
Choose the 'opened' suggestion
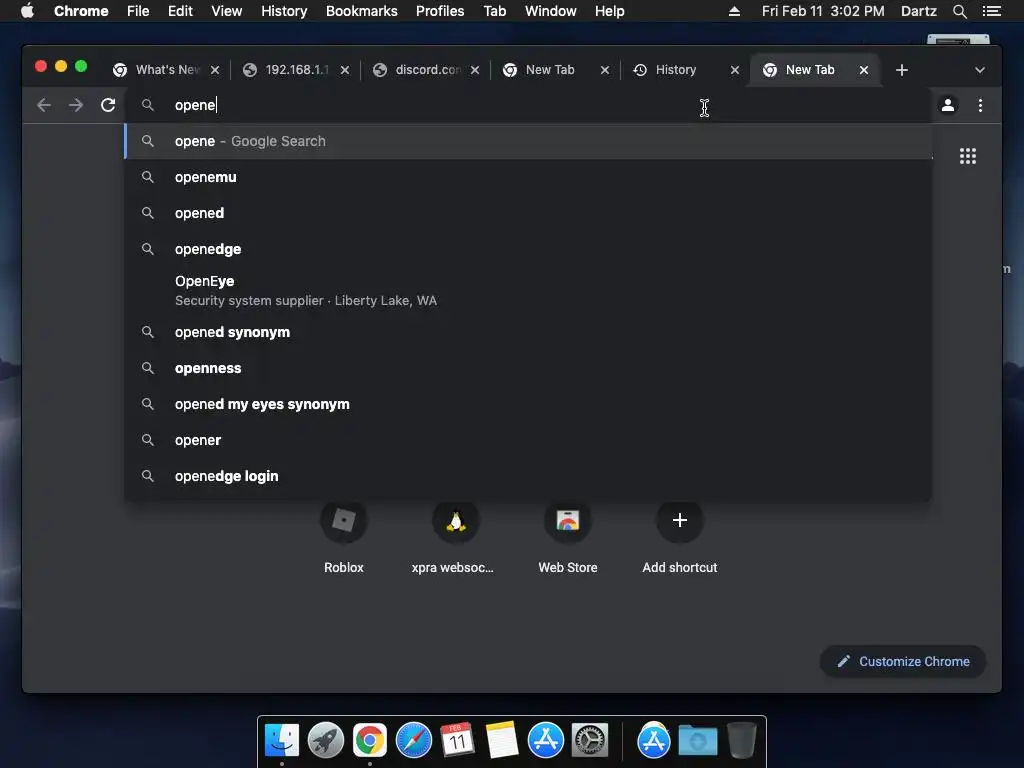pyautogui.click(x=528, y=213)
